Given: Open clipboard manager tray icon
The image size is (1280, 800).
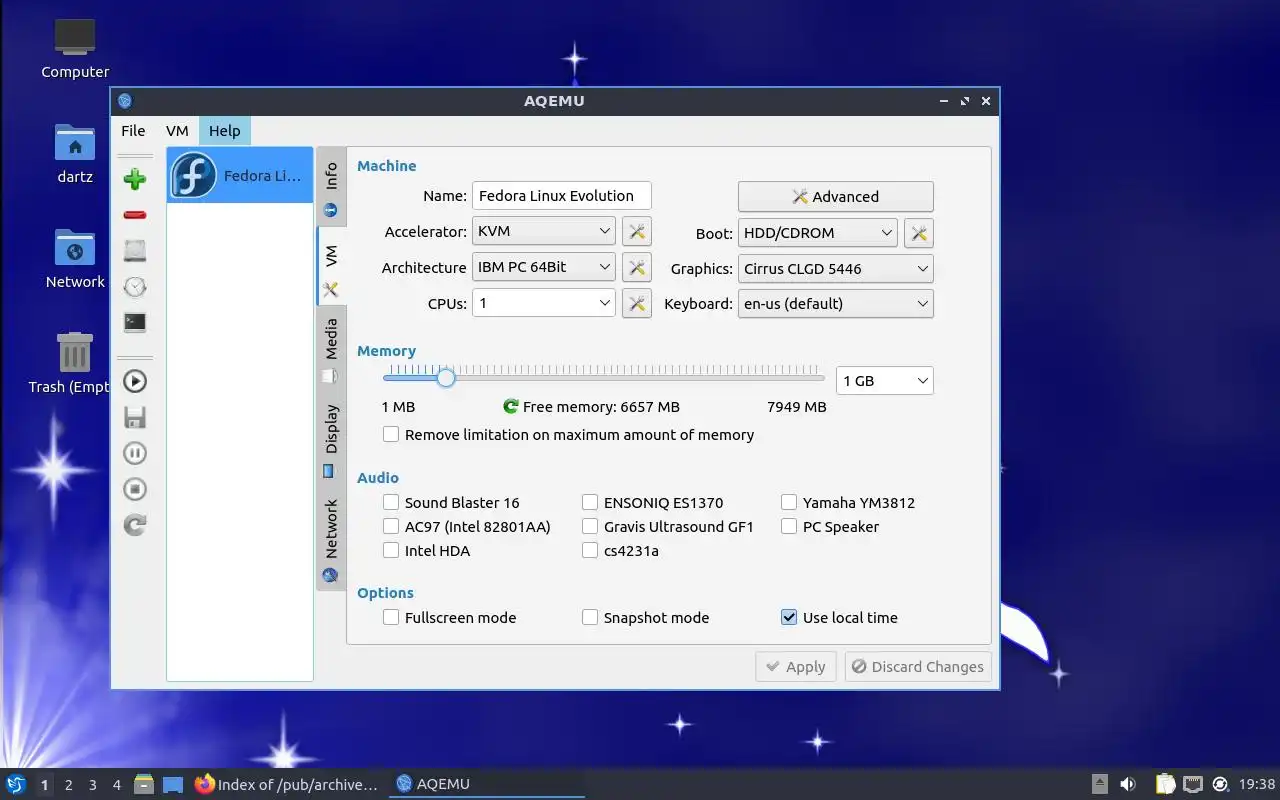Looking at the screenshot, I should click(1166, 784).
